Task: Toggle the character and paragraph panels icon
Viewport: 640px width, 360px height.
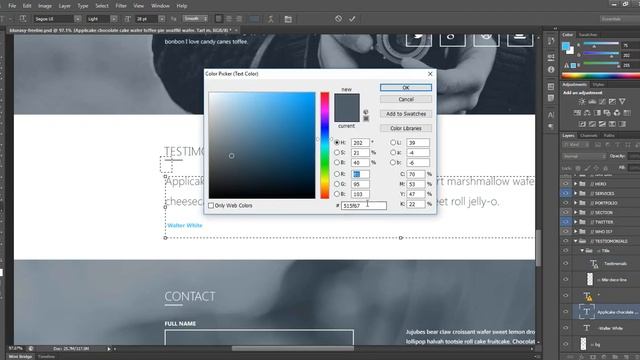Action: [x=288, y=19]
